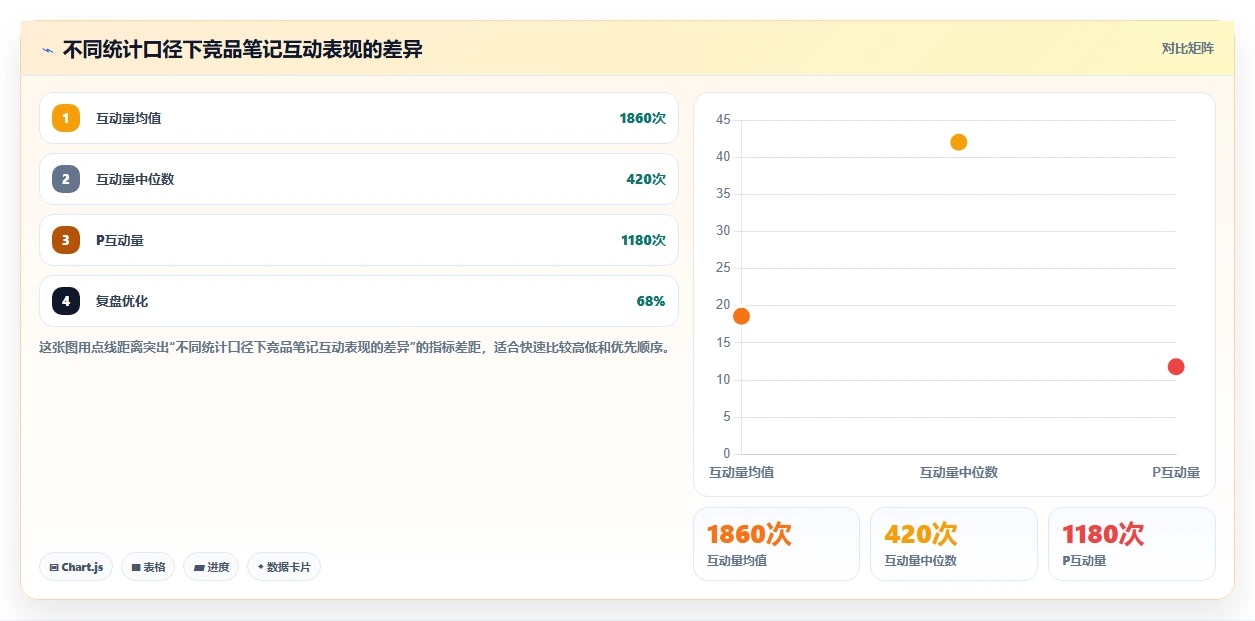The height and width of the screenshot is (621, 1255).
Task: Click the 互动量均值 x-axis label
Action: 741,472
